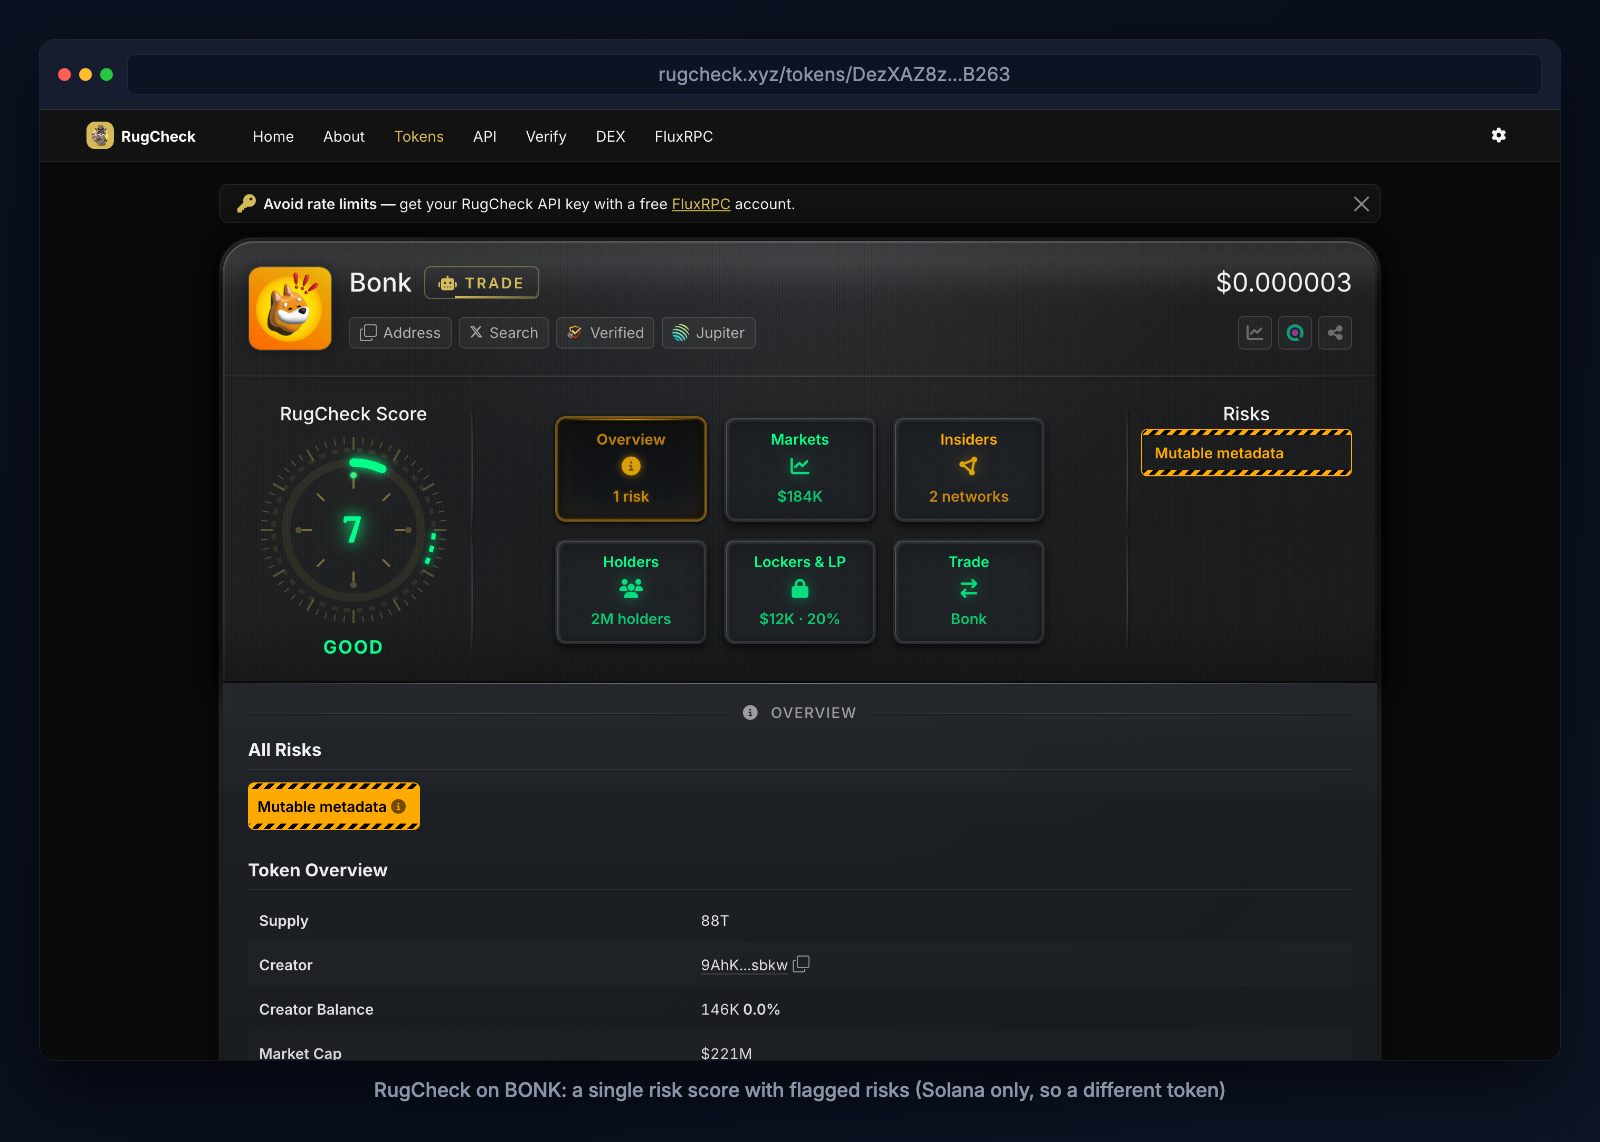Click the info icon on Mutable metadata badge

click(x=398, y=806)
